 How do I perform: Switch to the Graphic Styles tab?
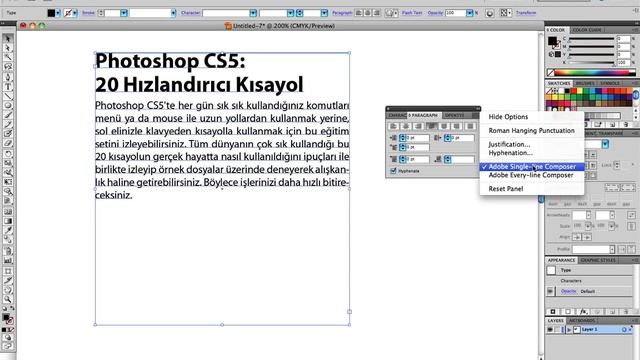(x=598, y=260)
